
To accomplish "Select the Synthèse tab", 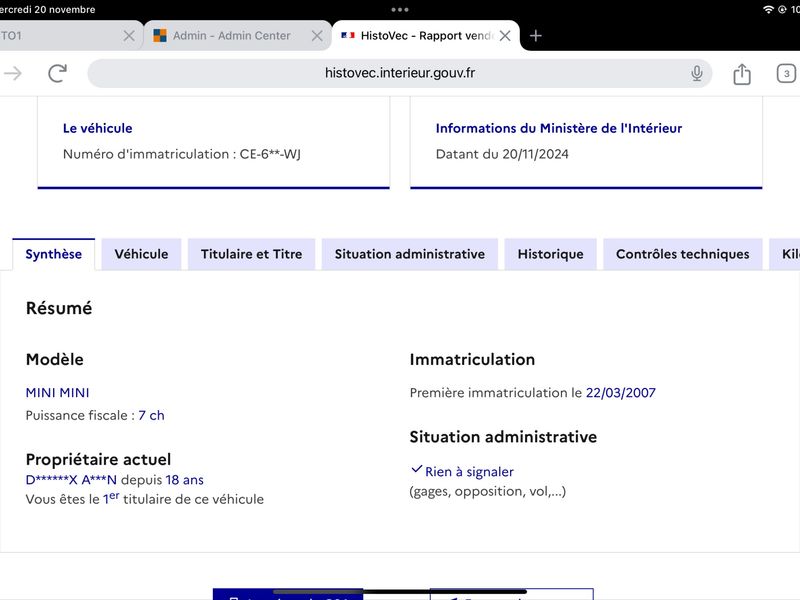I will point(54,254).
